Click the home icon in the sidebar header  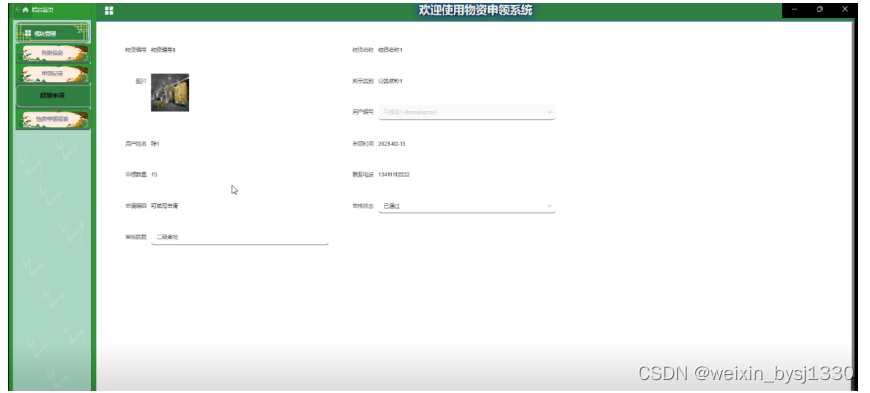[26, 10]
